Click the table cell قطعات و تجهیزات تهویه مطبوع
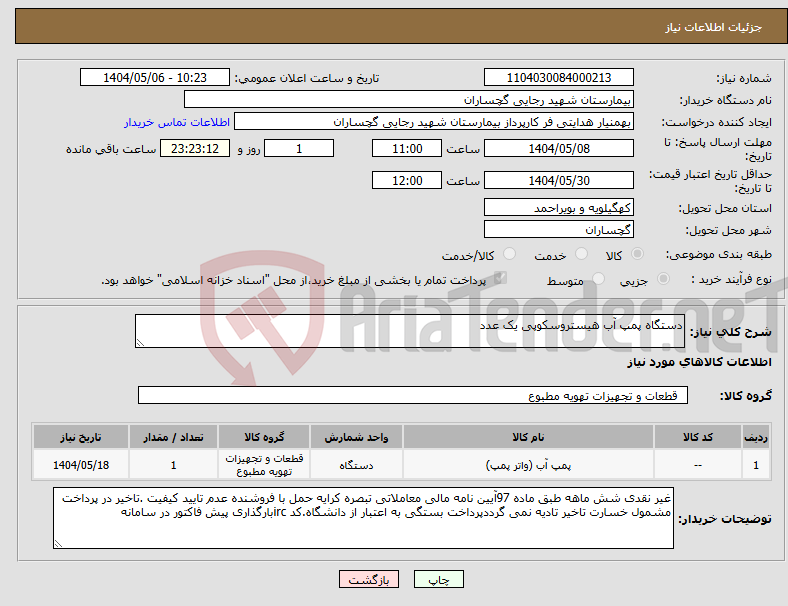This screenshot has height=606, width=788. click(264, 465)
